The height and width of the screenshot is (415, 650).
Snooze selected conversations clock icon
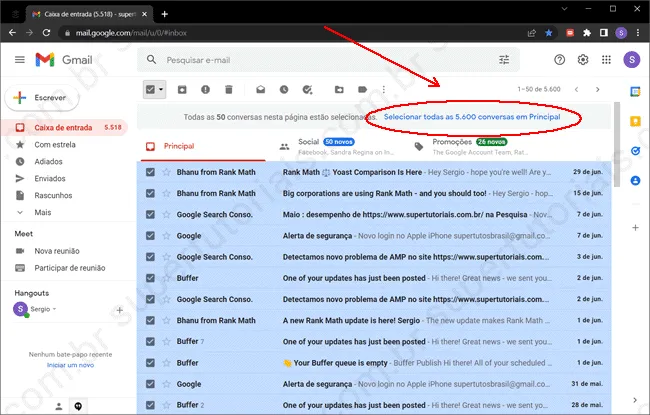pyautogui.click(x=284, y=89)
